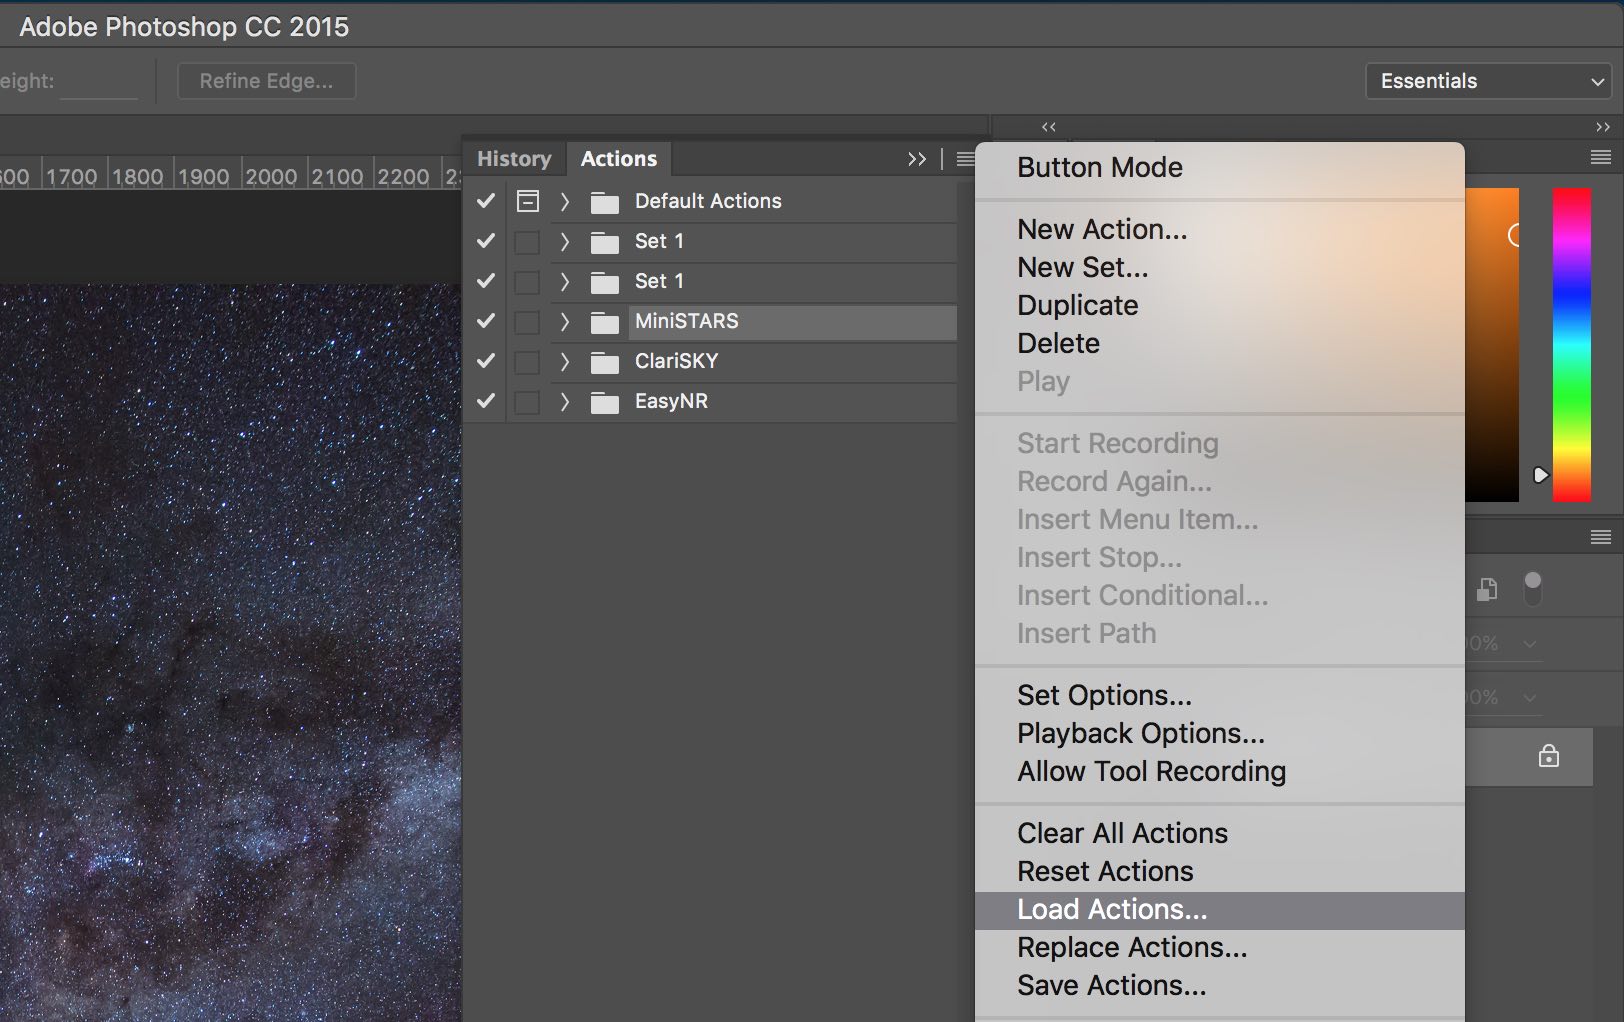Choose Load Actions... from the menu
This screenshot has height=1022, width=1624.
coord(1220,910)
